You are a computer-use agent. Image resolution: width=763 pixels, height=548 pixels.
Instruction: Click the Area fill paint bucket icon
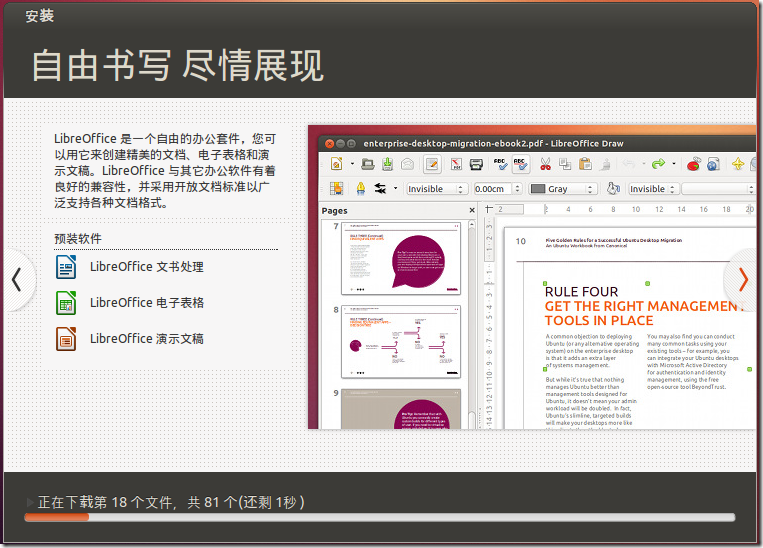pyautogui.click(x=613, y=188)
